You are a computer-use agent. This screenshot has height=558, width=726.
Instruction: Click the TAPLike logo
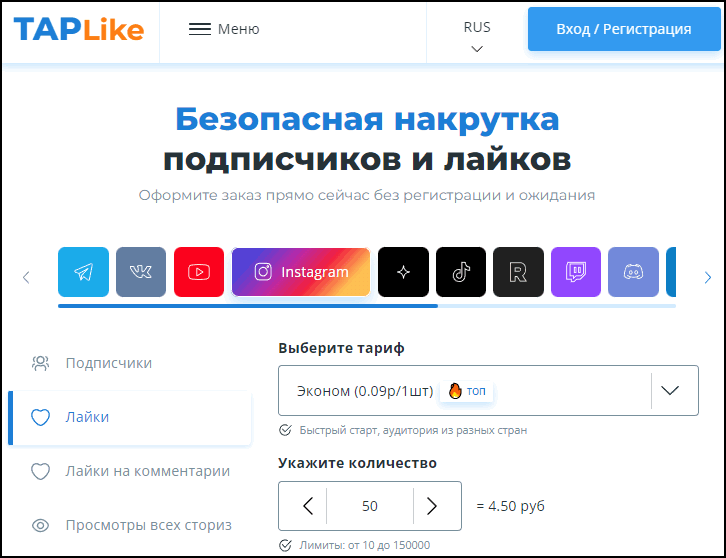[79, 29]
